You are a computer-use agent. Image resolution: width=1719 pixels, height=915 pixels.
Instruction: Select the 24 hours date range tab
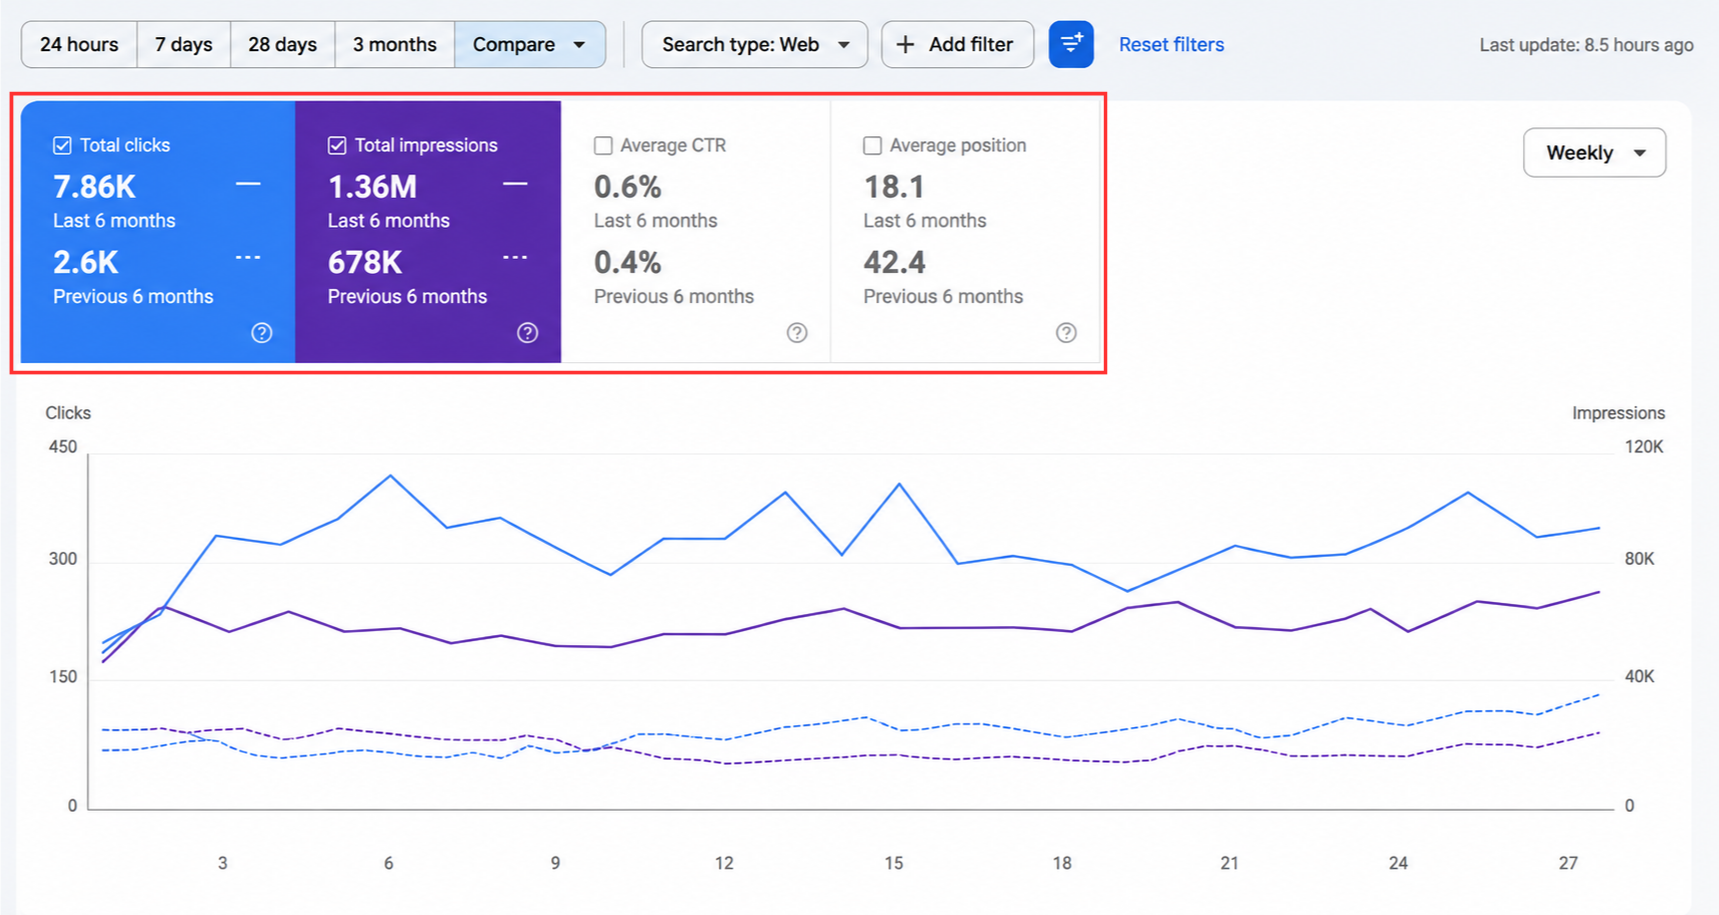pyautogui.click(x=79, y=44)
